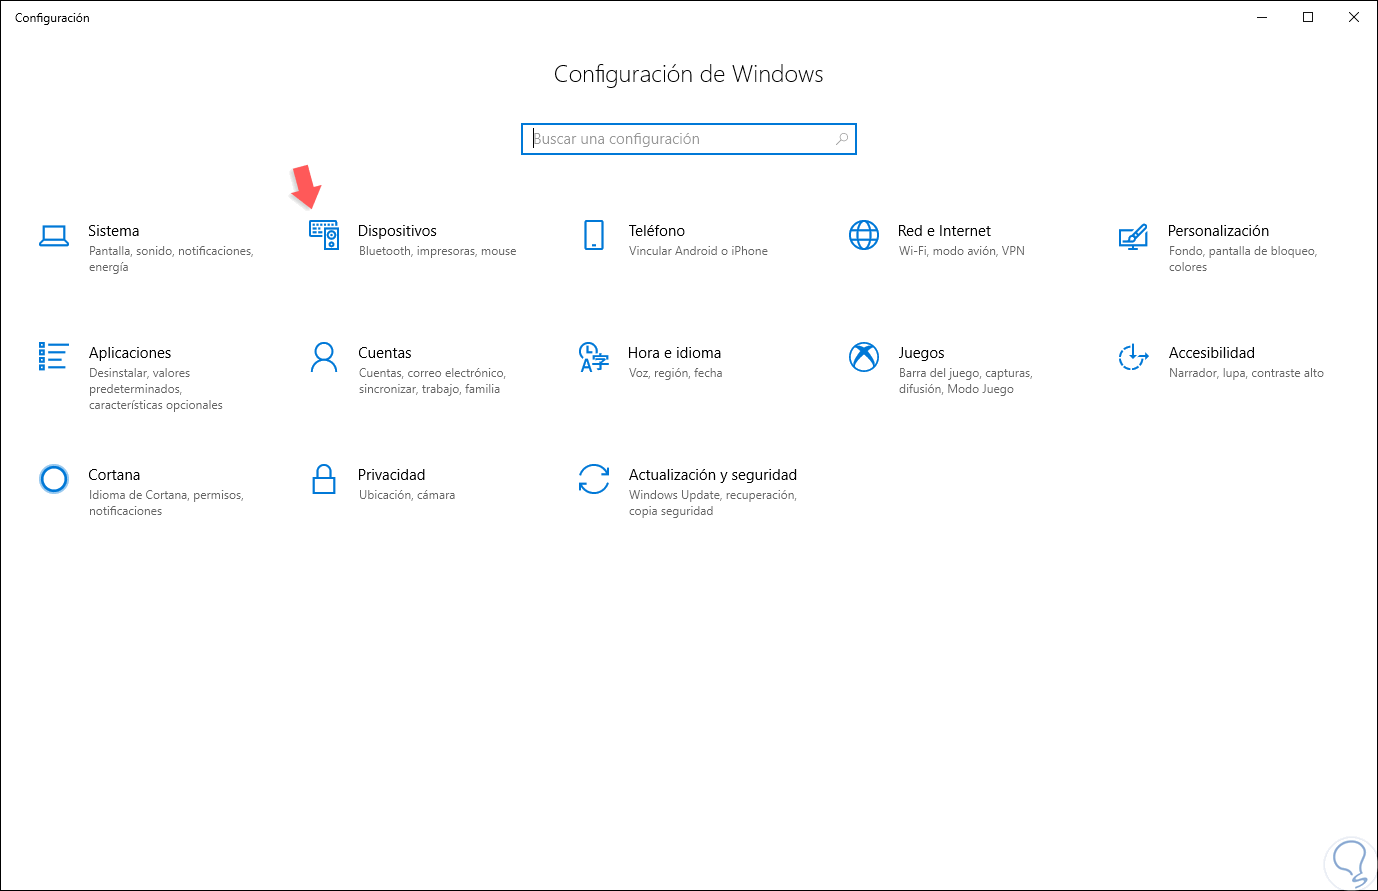Click the Personalización paintbrush icon
This screenshot has width=1378, height=891.
[1133, 236]
